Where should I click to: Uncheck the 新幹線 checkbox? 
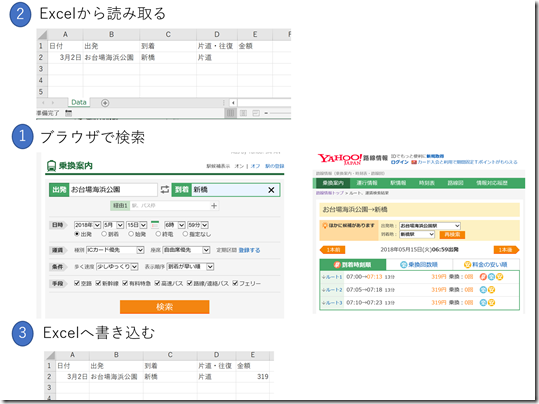(98, 283)
